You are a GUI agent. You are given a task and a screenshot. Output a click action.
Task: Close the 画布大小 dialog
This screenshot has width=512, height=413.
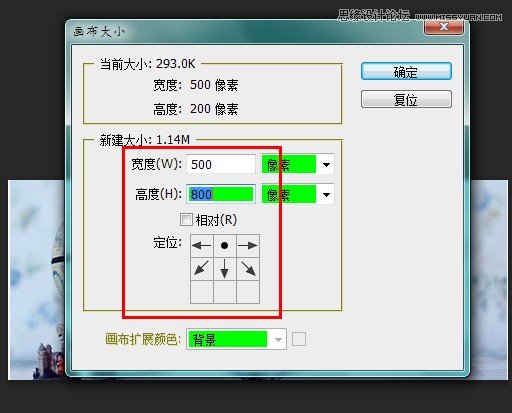coord(444,27)
